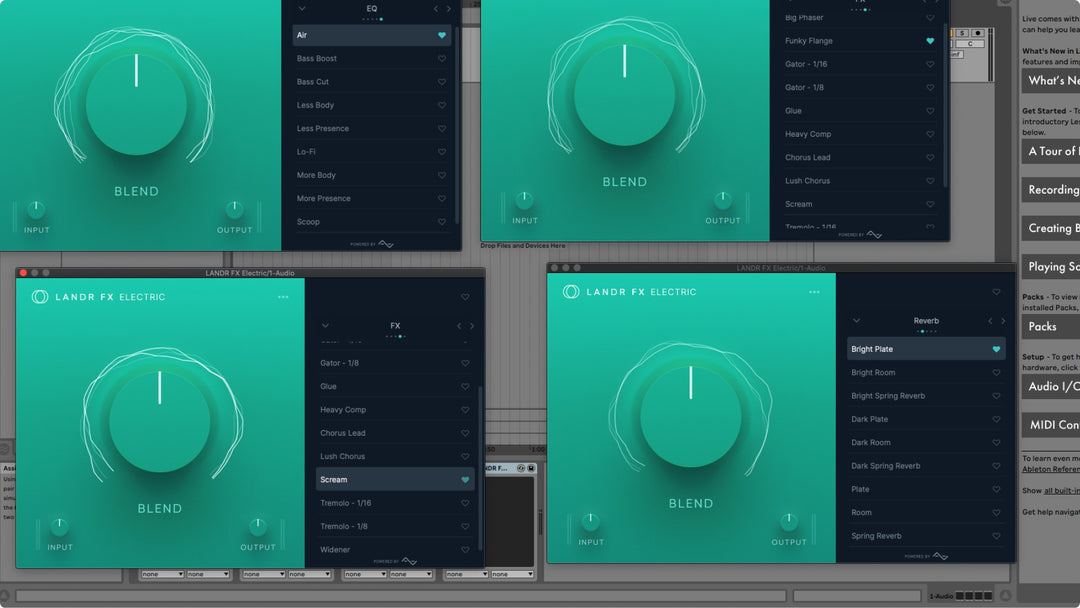1080x608 pixels.
Task: Open the What's New lesson button
Action: tap(1051, 81)
